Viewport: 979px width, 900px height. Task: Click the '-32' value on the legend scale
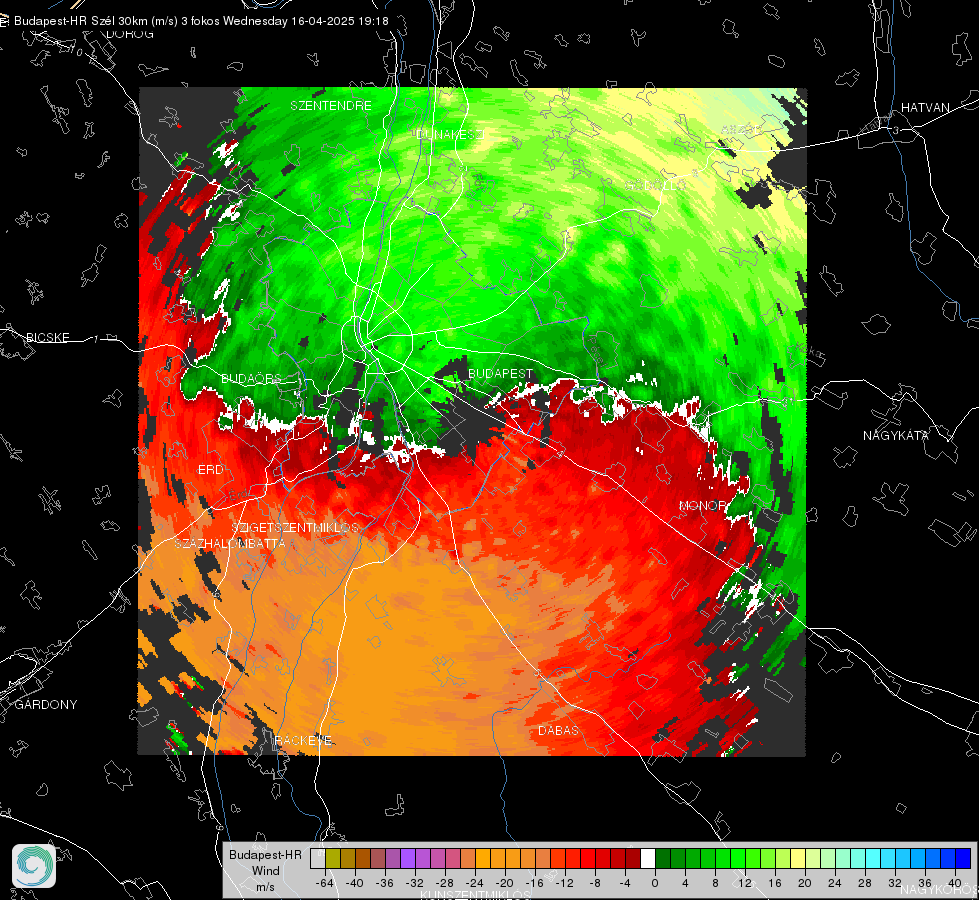415,883
